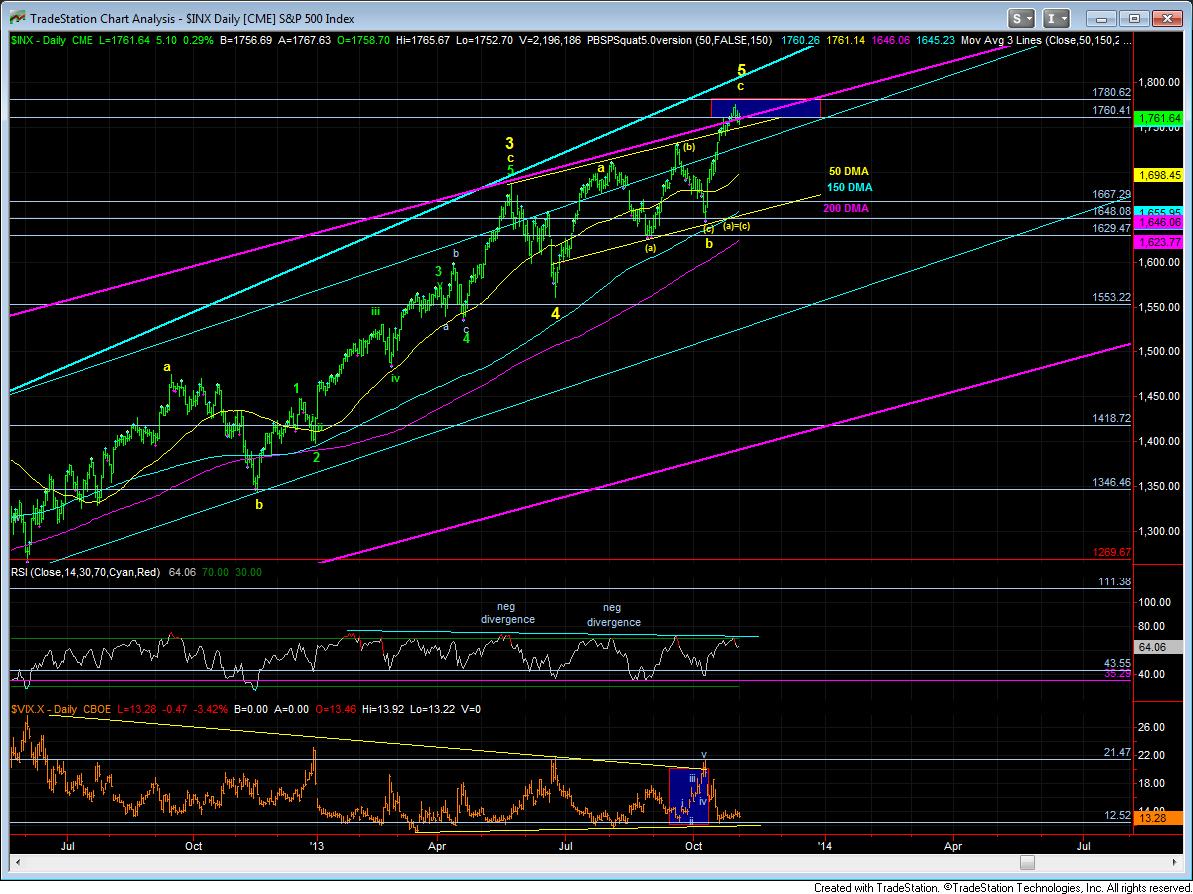Click the 1760.41 horizontal line label
The image size is (1193, 894).
[1112, 110]
